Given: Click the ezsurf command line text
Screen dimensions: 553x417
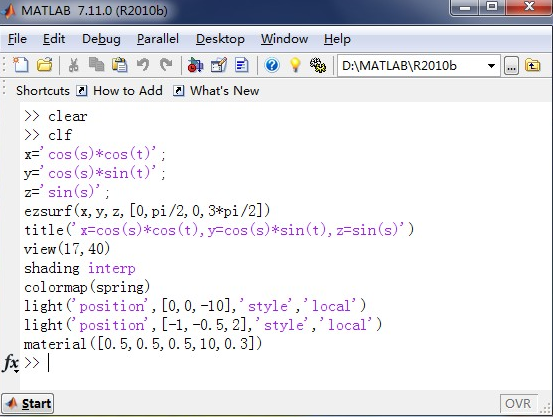Looking at the screenshot, I should (x=147, y=211).
